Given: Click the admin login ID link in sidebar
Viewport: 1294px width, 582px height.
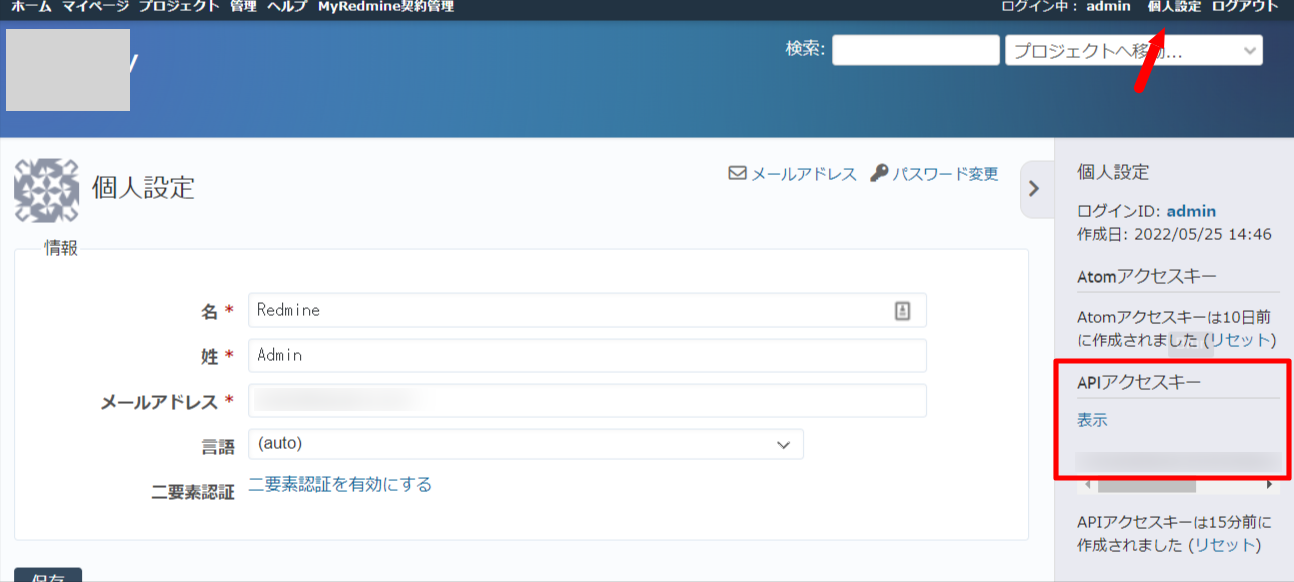Looking at the screenshot, I should point(1191,211).
